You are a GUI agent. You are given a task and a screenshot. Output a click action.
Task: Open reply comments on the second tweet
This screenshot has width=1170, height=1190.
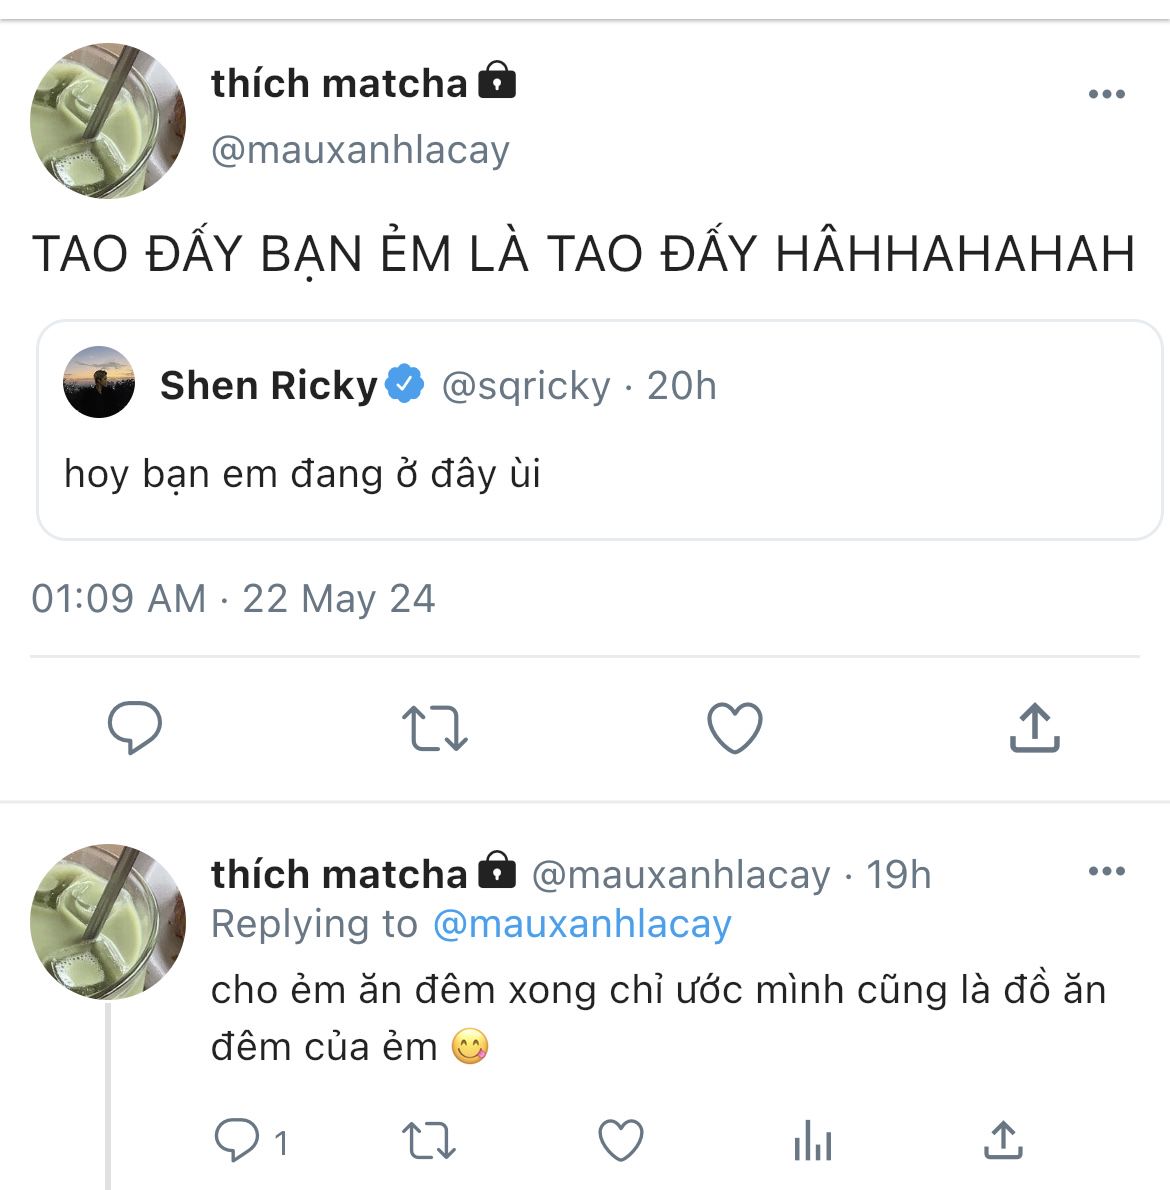tap(238, 1141)
